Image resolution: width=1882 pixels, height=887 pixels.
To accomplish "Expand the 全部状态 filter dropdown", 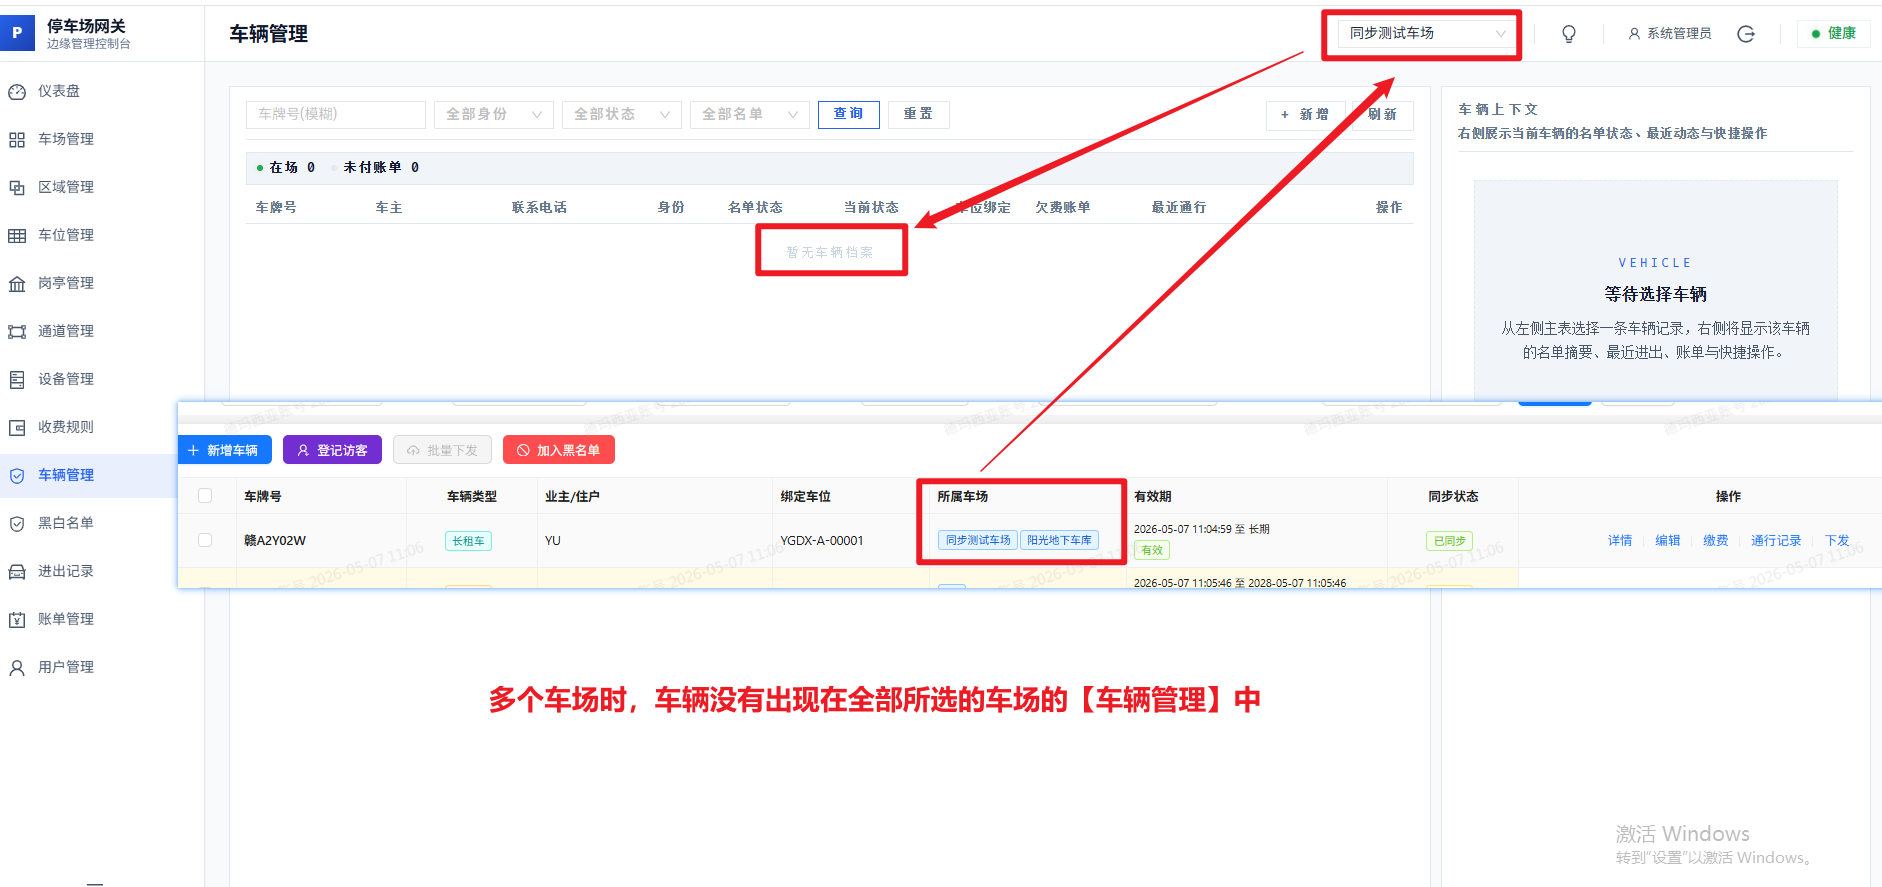I will tap(621, 115).
